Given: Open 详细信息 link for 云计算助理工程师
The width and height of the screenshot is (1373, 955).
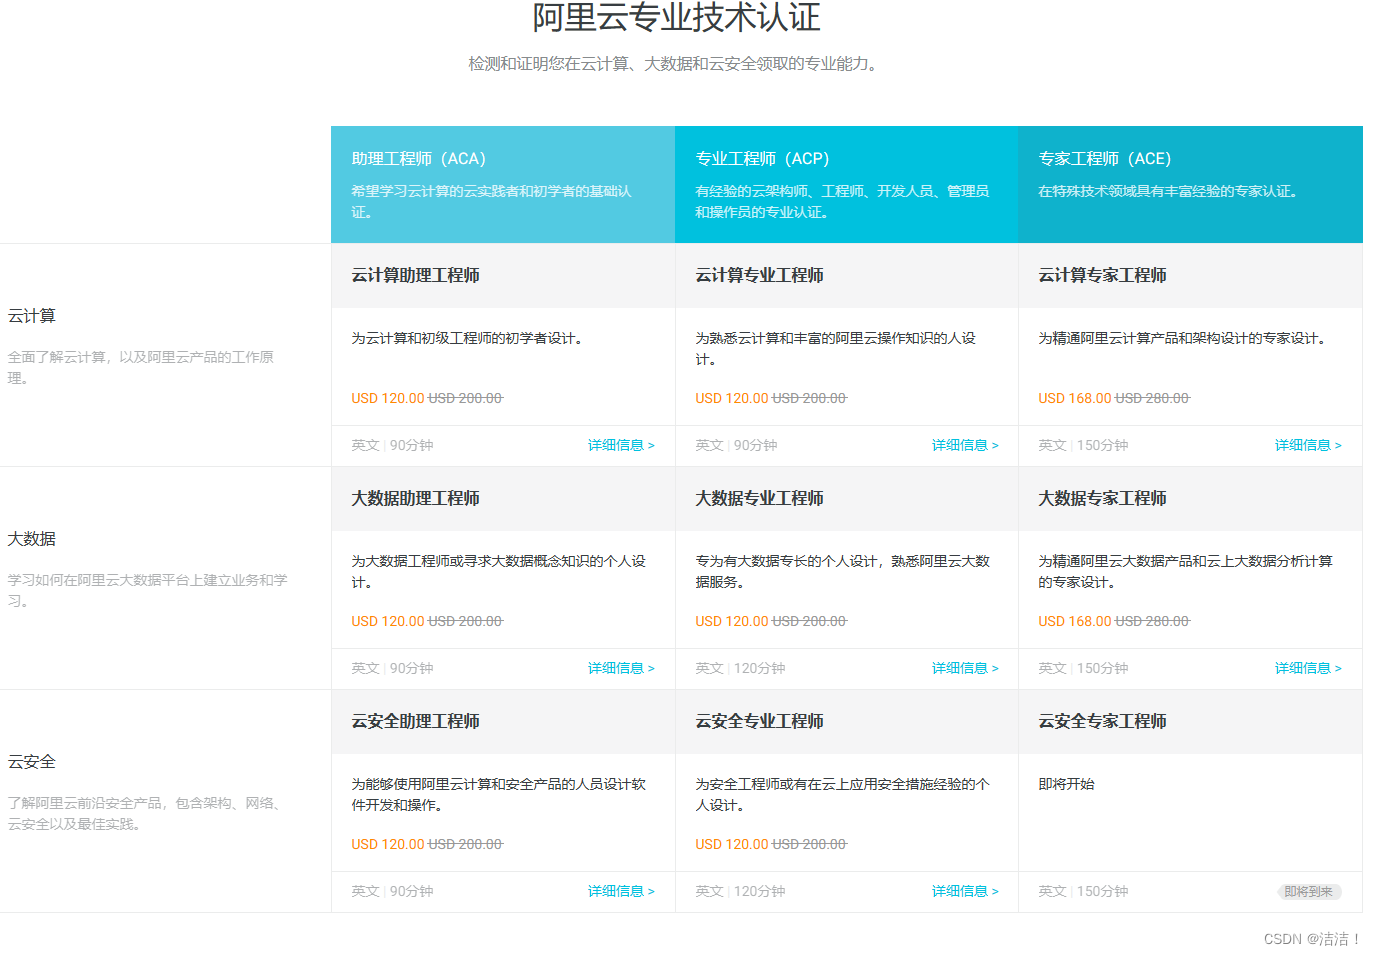Looking at the screenshot, I should click(621, 445).
